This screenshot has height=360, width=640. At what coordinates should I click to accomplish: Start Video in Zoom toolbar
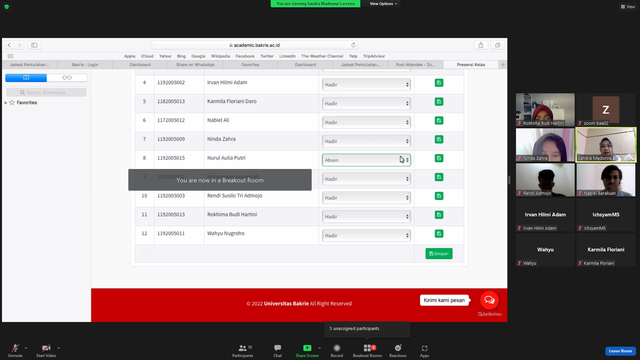(x=46, y=350)
